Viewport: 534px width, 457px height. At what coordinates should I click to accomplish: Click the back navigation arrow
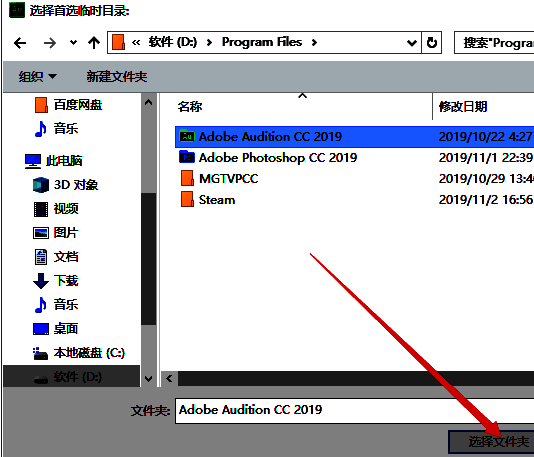point(20,43)
